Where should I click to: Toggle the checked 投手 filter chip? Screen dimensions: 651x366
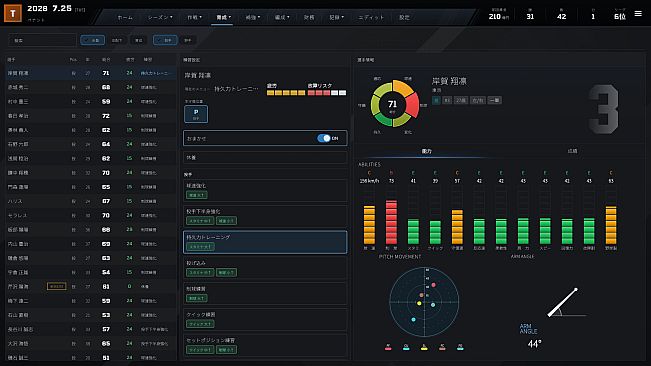[165, 40]
